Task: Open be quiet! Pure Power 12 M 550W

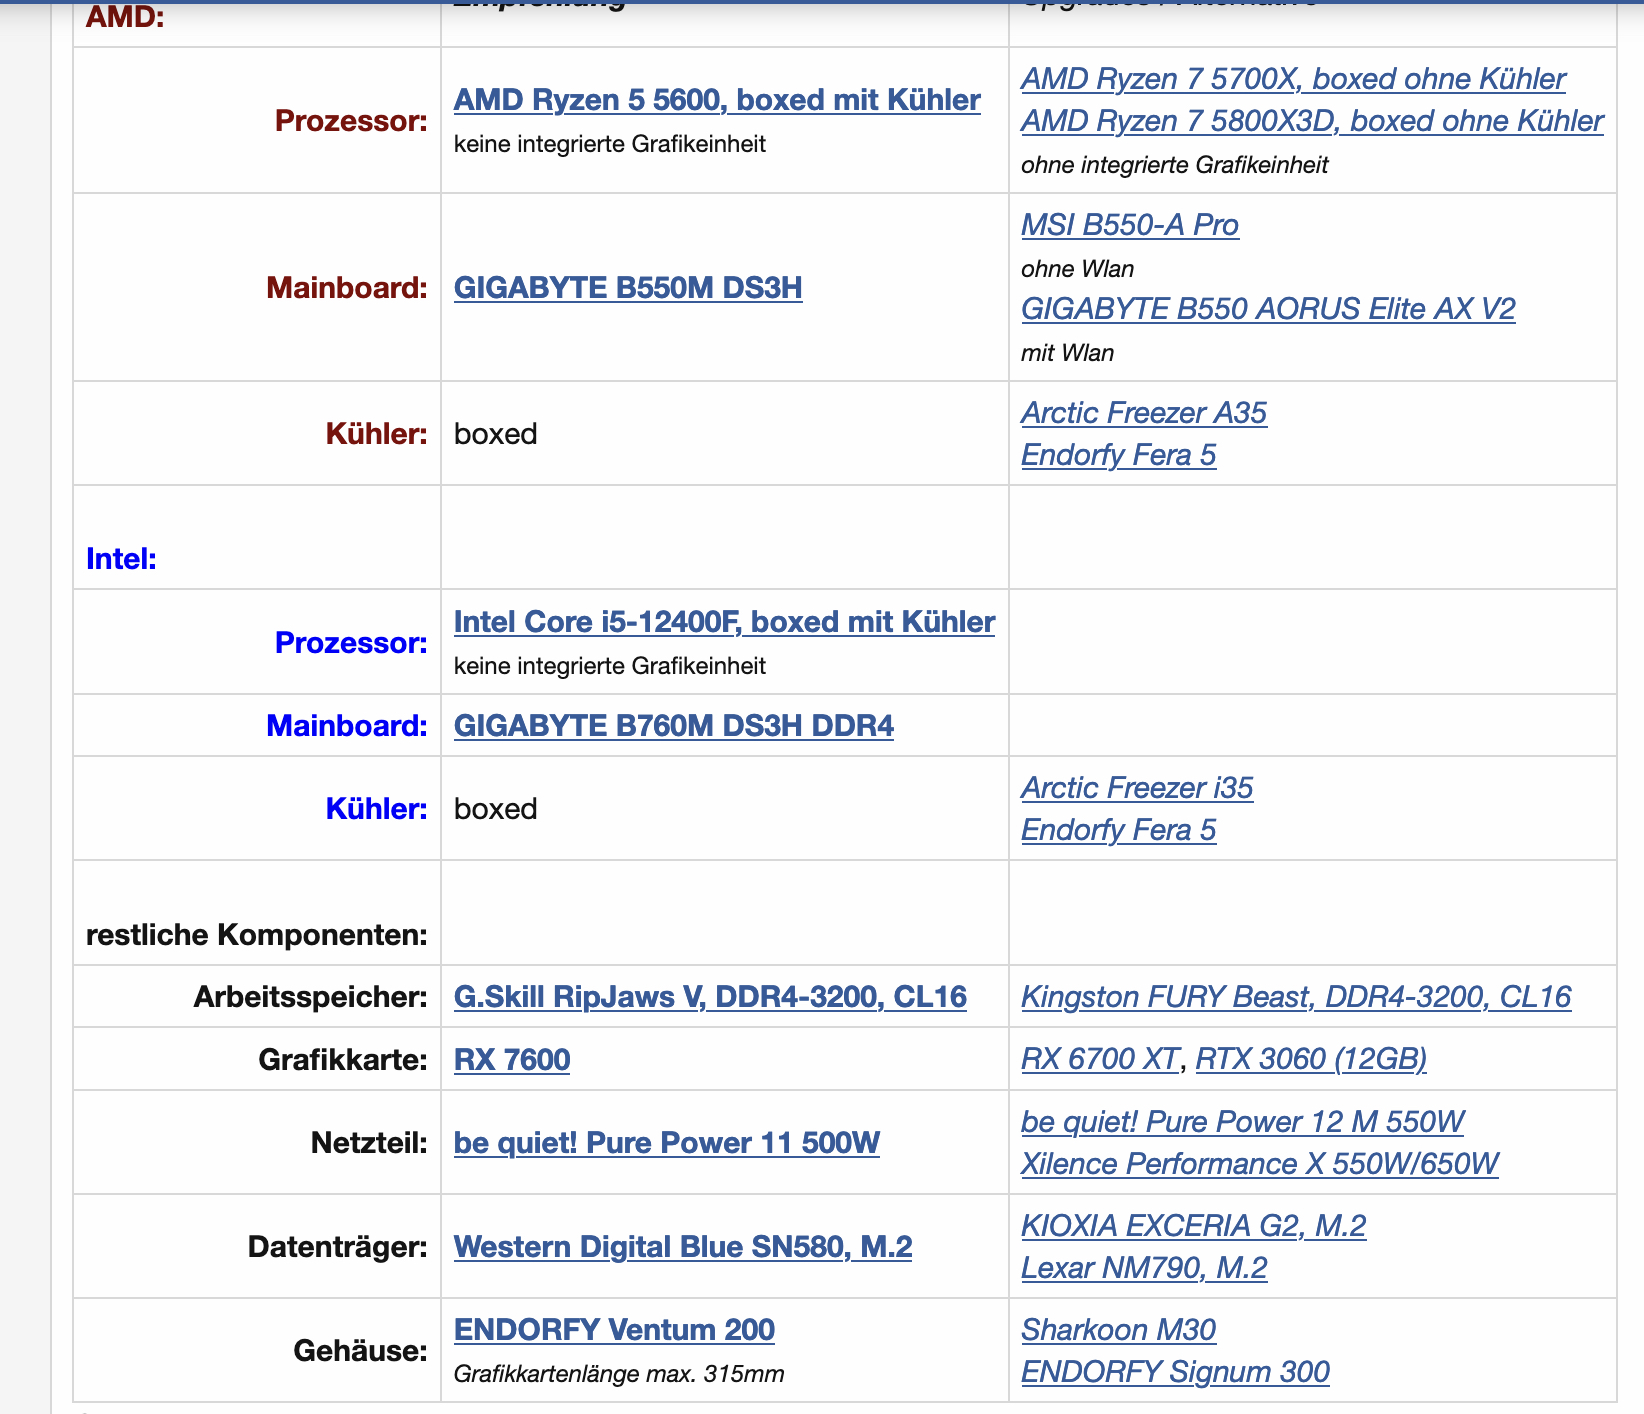Action: coord(1243,1122)
